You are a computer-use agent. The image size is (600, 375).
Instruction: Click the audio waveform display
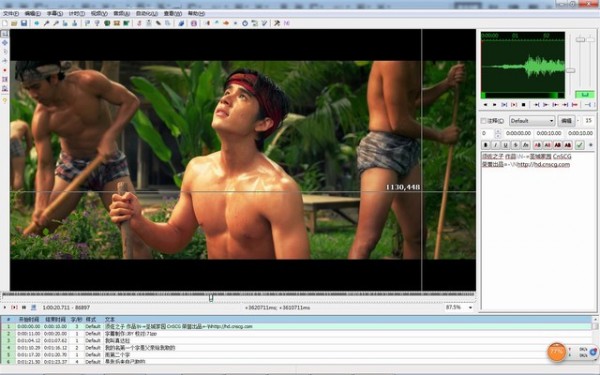click(x=523, y=65)
